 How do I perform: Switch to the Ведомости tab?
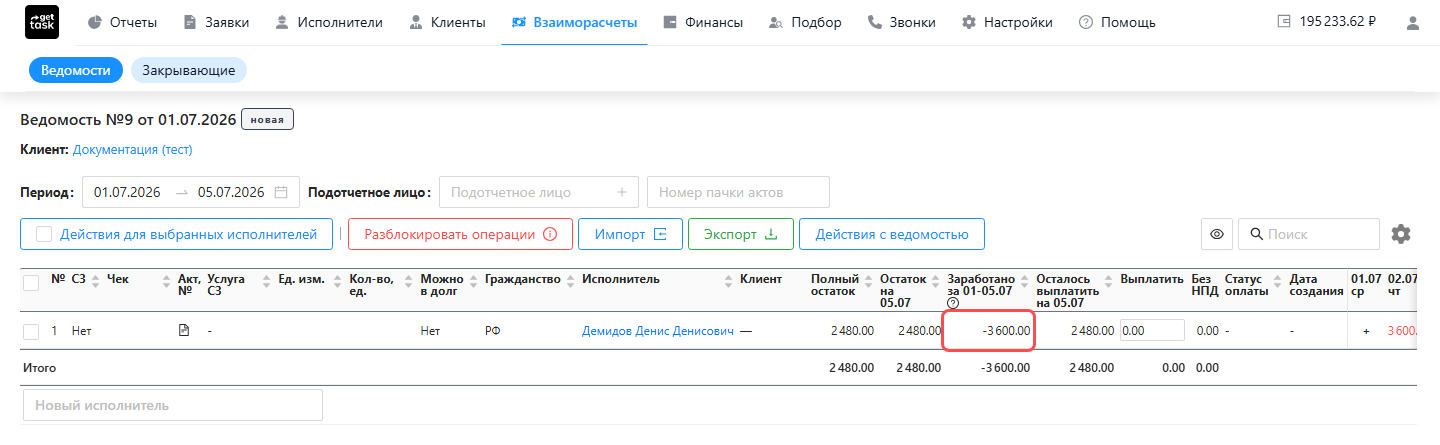point(75,70)
